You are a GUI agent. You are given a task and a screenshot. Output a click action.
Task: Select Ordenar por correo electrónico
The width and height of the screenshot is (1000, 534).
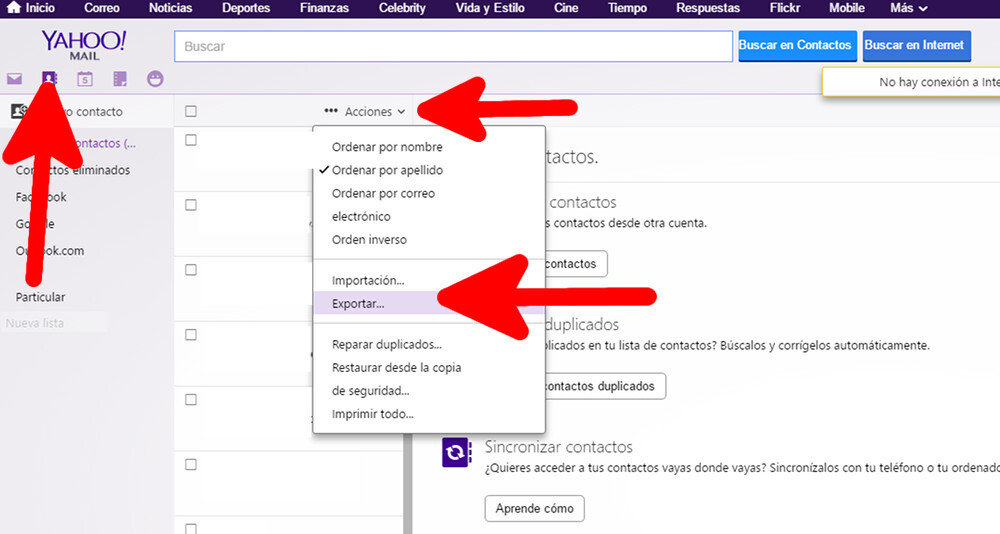tap(383, 205)
